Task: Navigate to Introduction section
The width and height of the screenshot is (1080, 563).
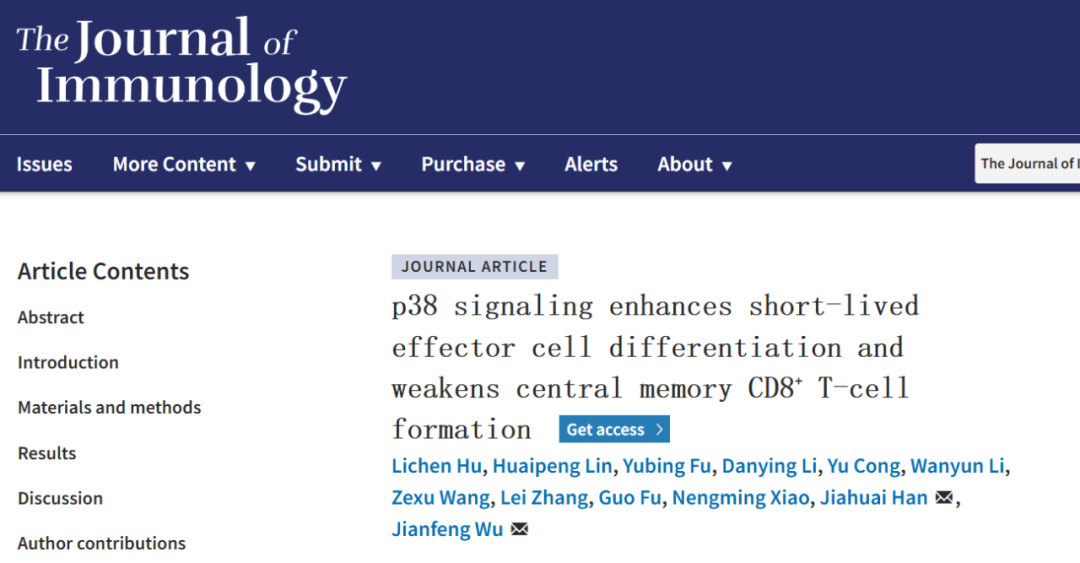Action: point(68,362)
